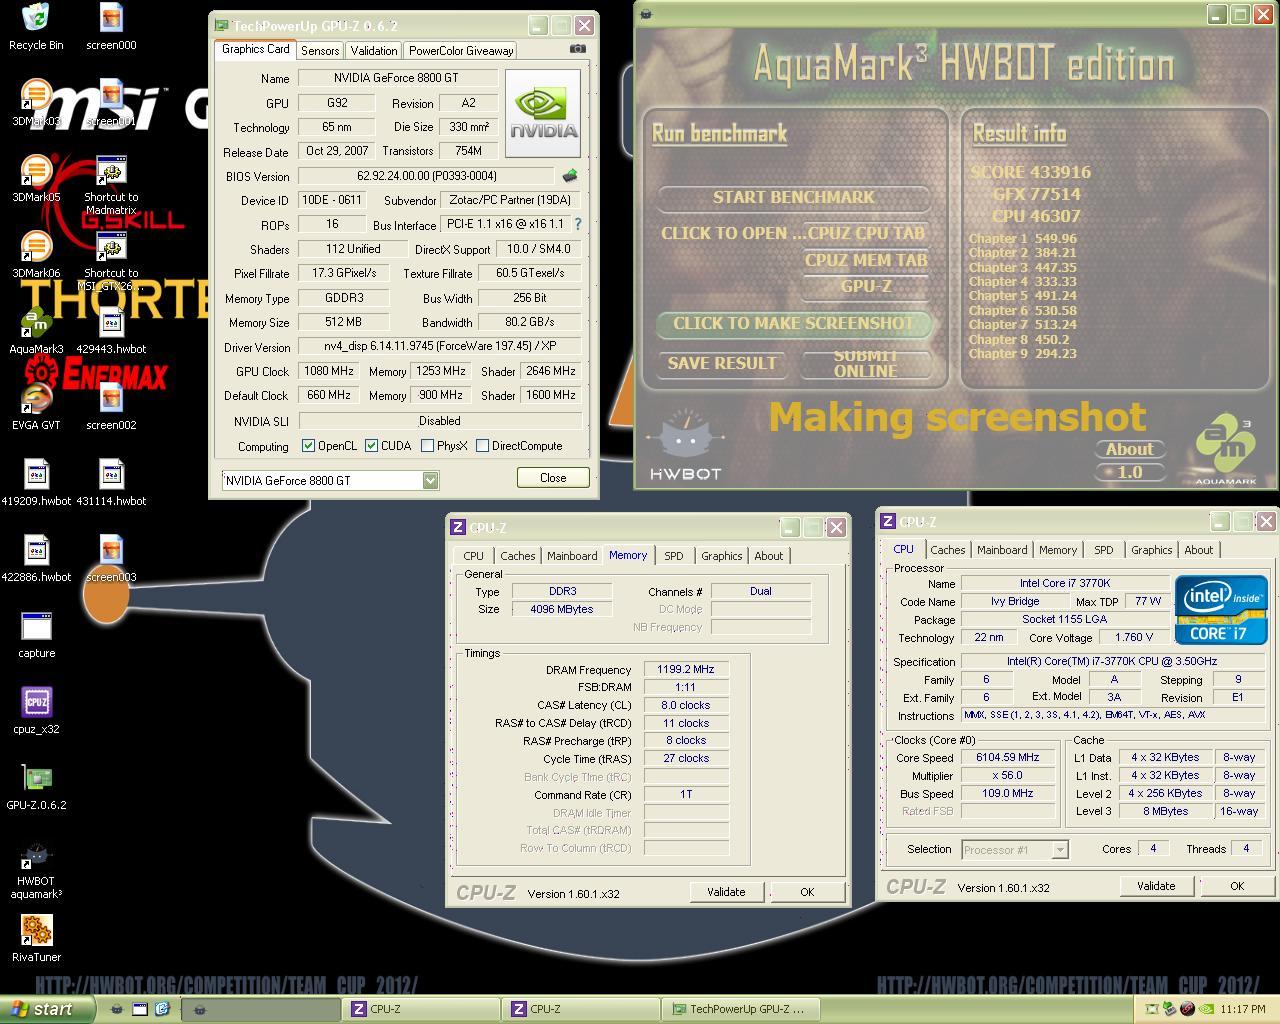Click Validate in the CPU-Z CPU window
This screenshot has height=1024, width=1280.
[1156, 886]
